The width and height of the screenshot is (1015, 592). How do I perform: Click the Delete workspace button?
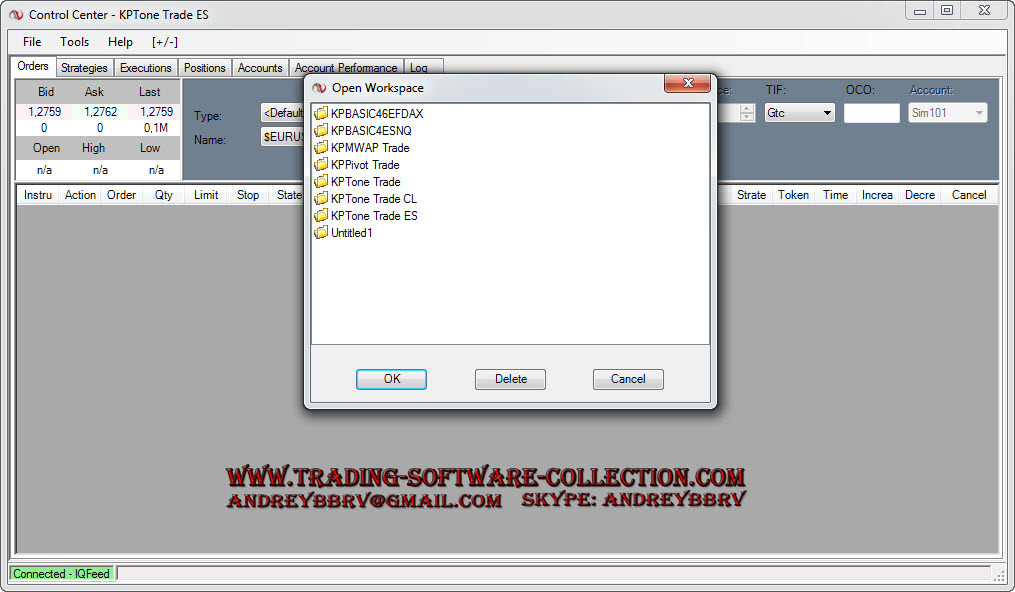[510, 379]
